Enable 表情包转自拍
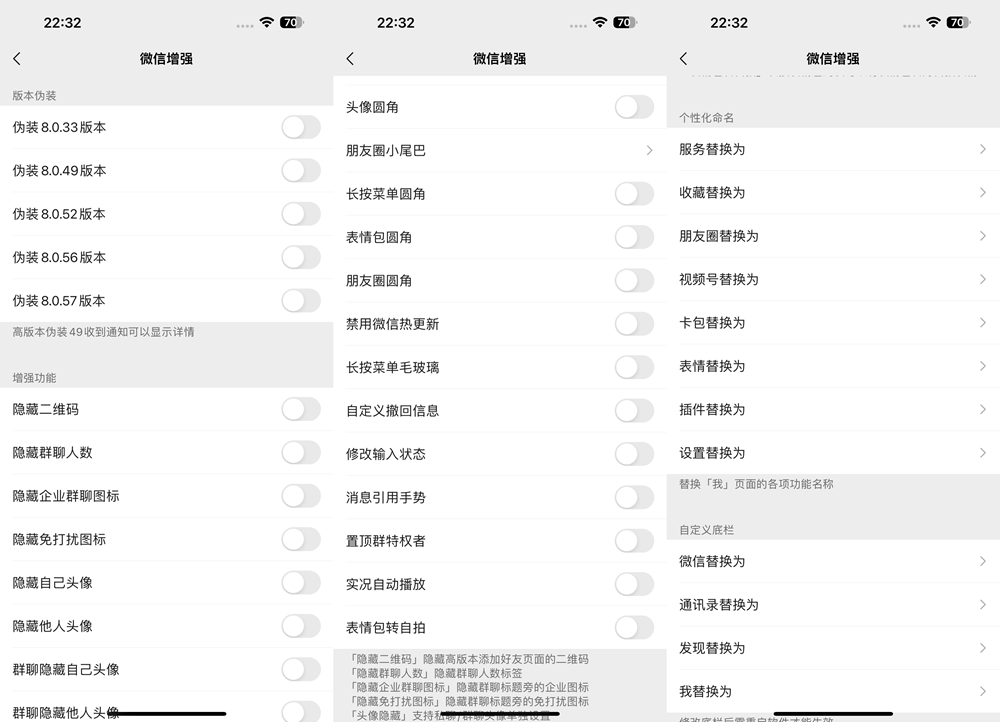Viewport: 1000px width, 722px height. tap(634, 626)
